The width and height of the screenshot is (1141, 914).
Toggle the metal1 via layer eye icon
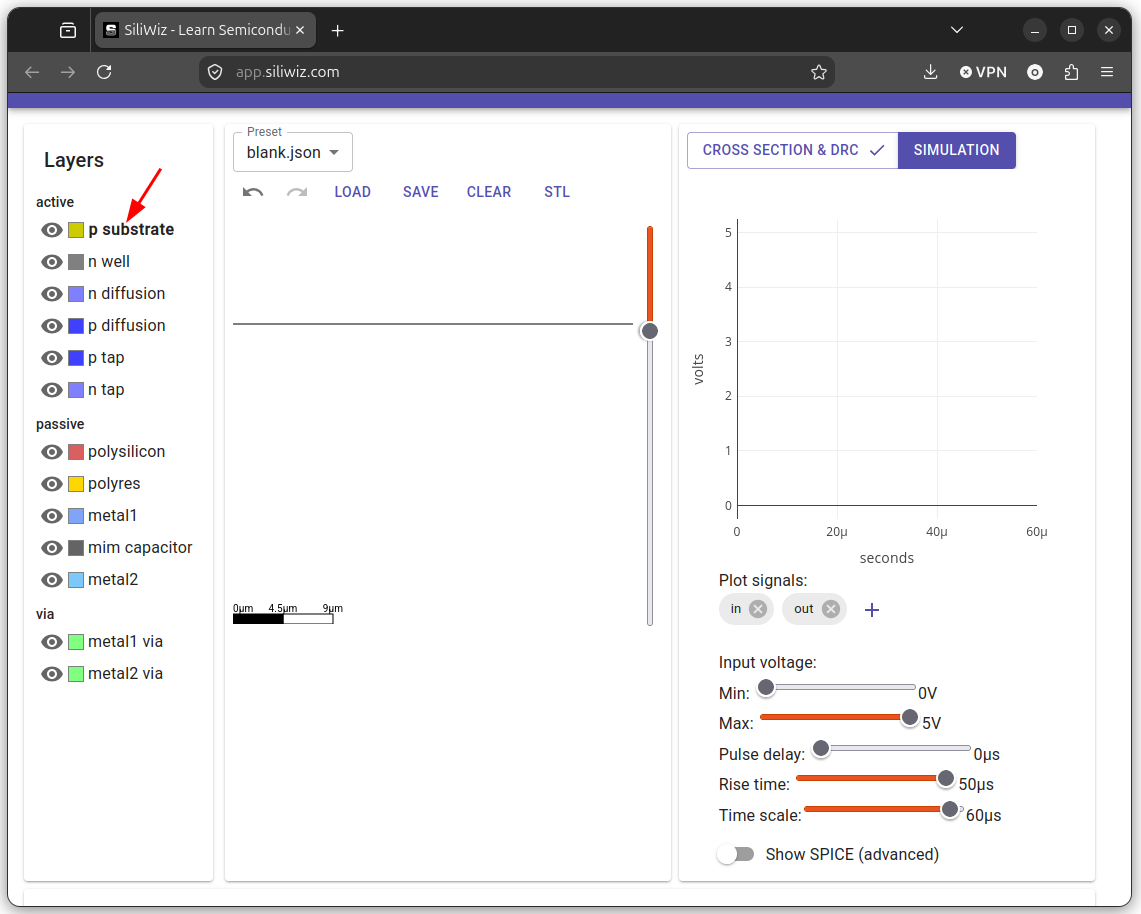point(51,642)
